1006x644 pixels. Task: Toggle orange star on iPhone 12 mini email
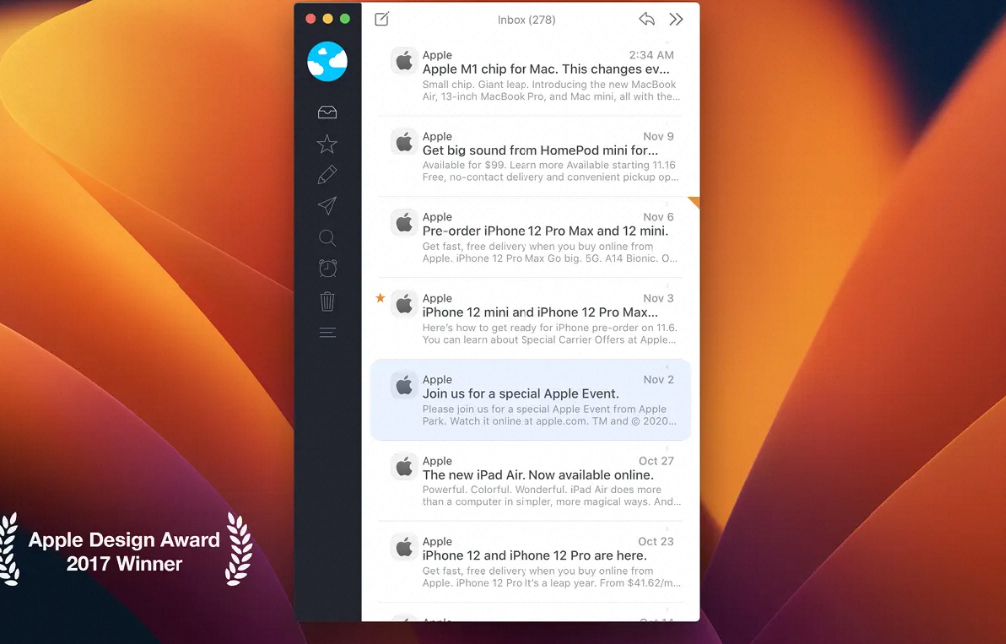pyautogui.click(x=380, y=298)
